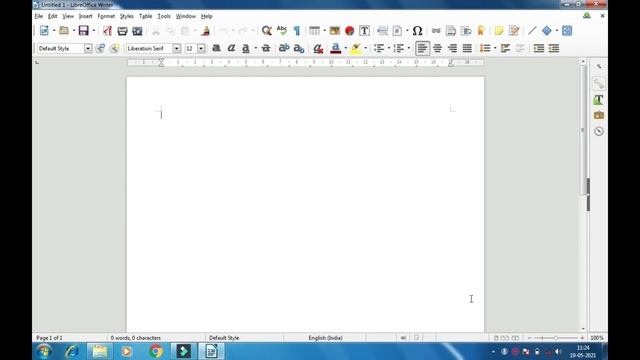The height and width of the screenshot is (360, 640).
Task: Insert a text box
Action: 364,31
